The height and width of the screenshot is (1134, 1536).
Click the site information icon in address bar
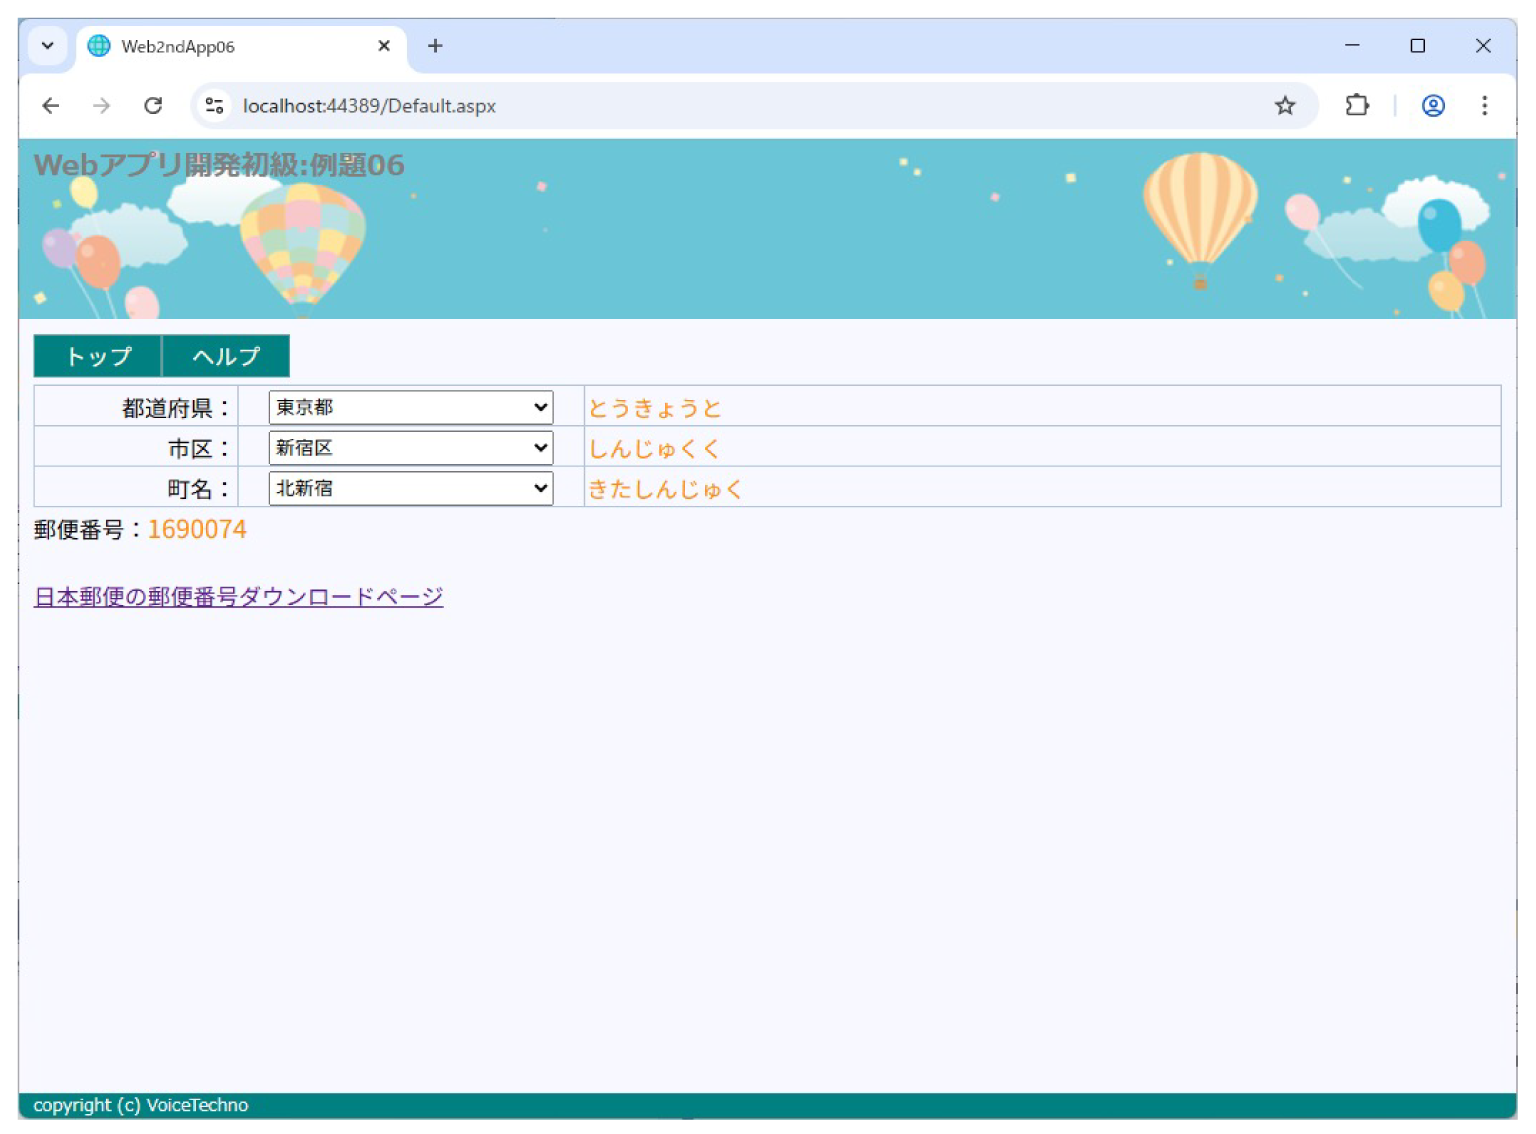click(213, 105)
